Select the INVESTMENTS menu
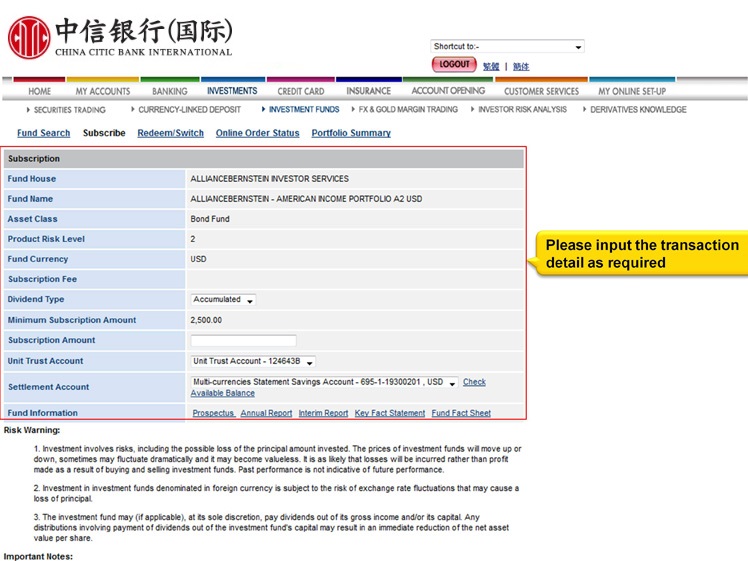 (x=232, y=91)
